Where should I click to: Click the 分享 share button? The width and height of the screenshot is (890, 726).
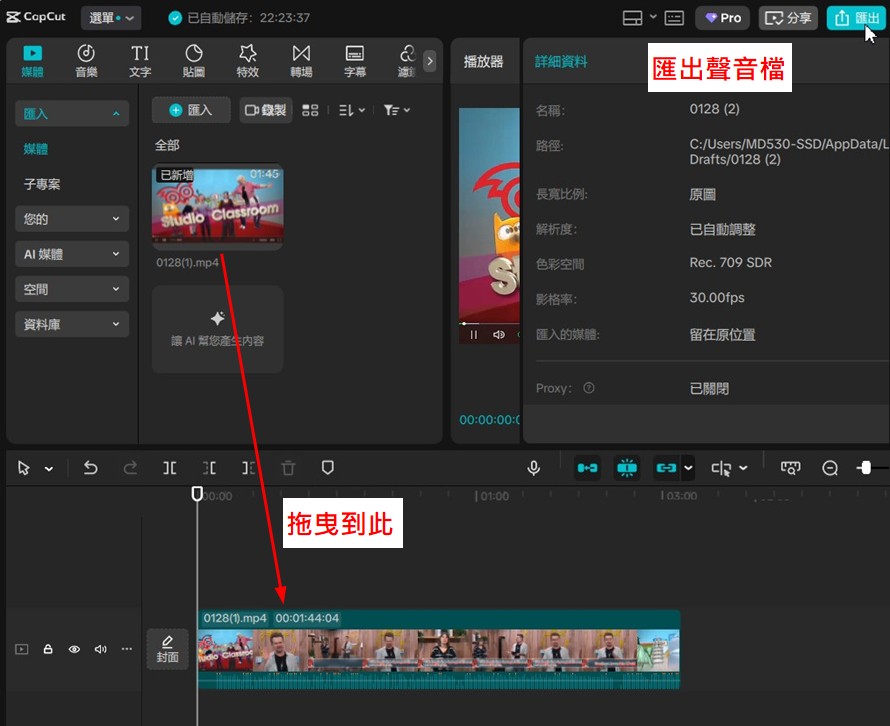coord(788,18)
